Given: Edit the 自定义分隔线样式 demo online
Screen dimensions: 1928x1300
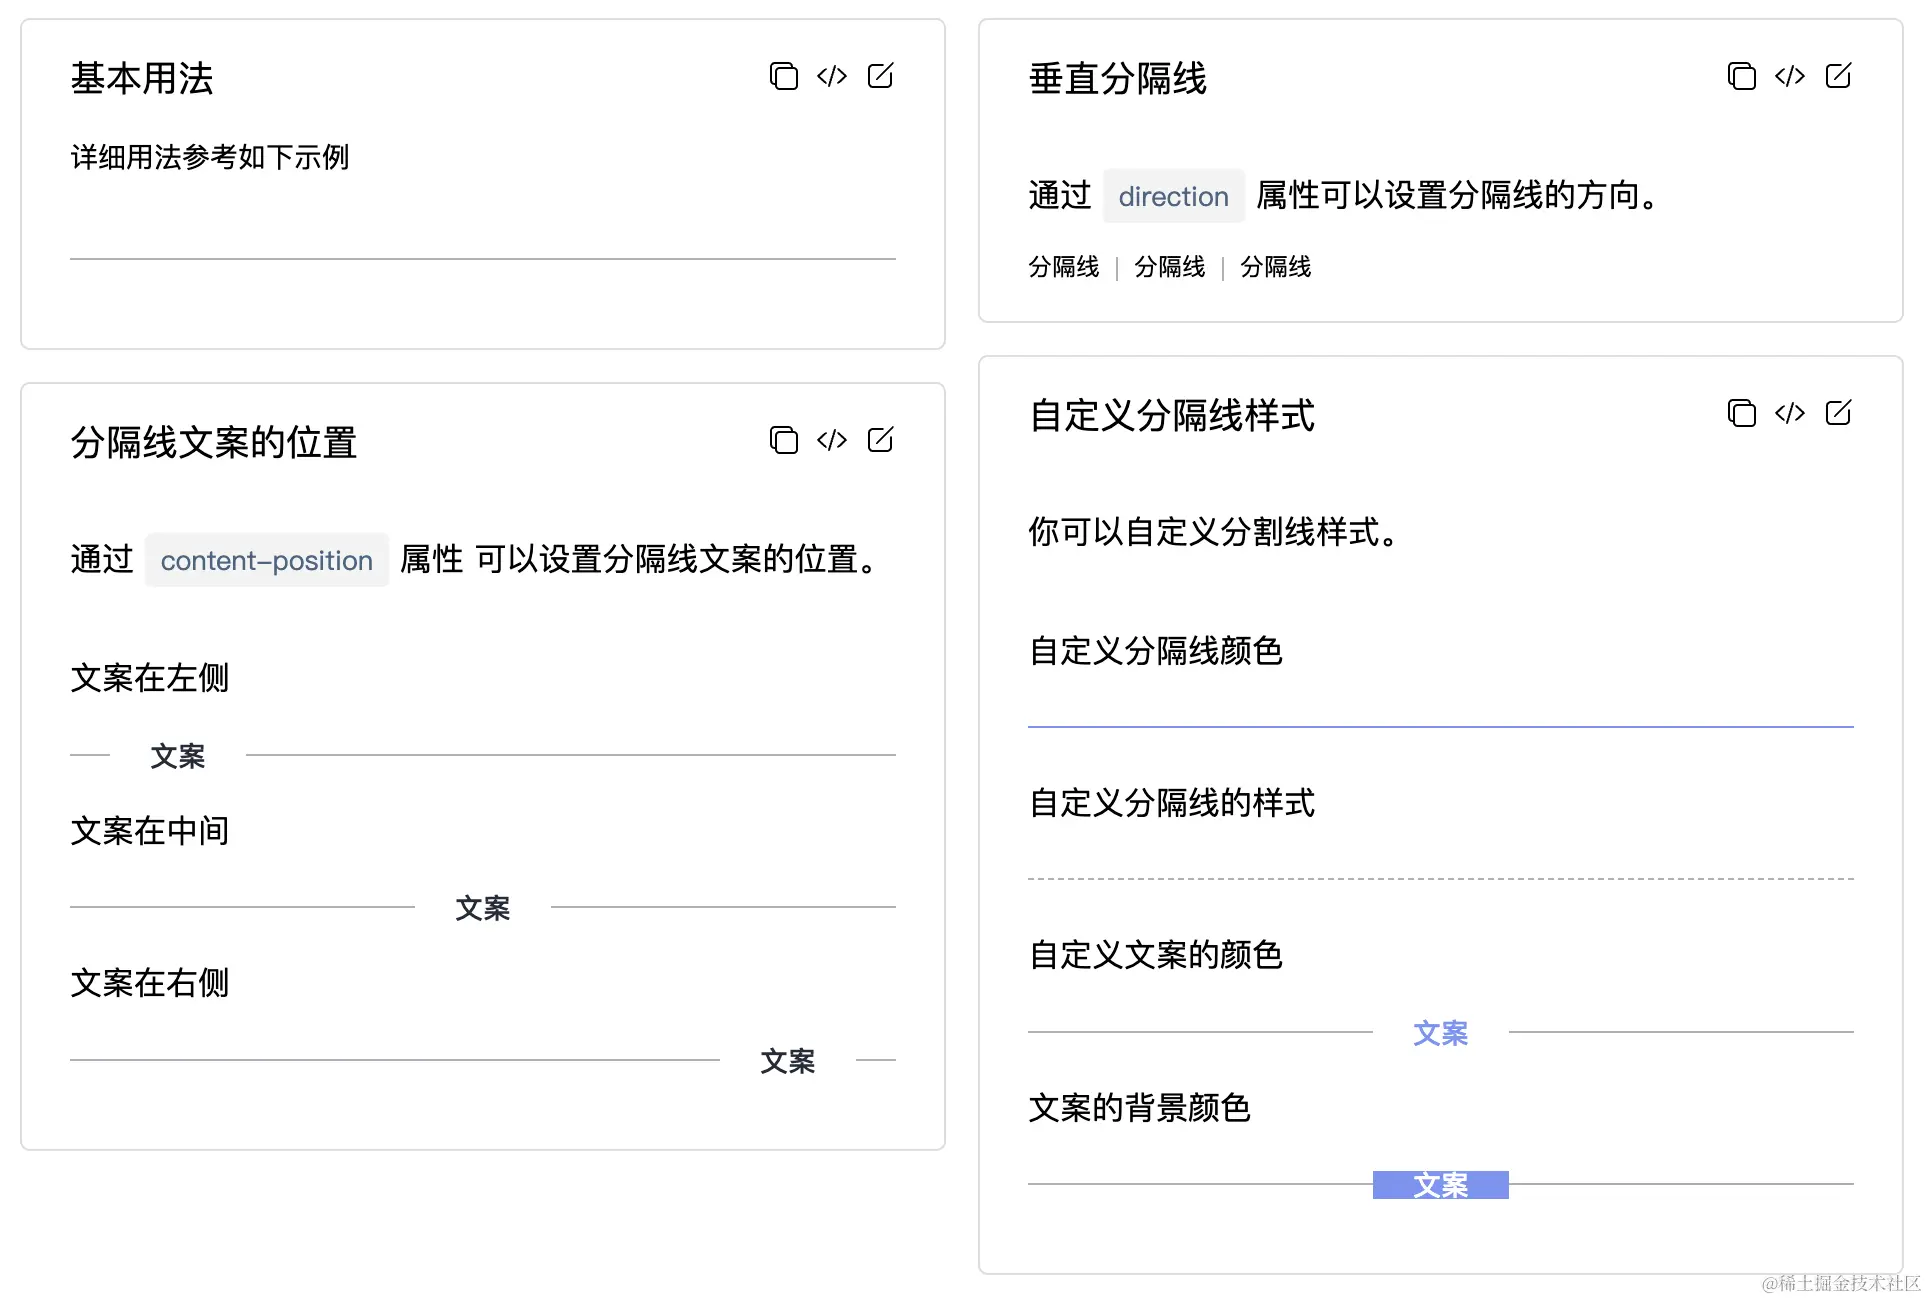Looking at the screenshot, I should (1838, 413).
